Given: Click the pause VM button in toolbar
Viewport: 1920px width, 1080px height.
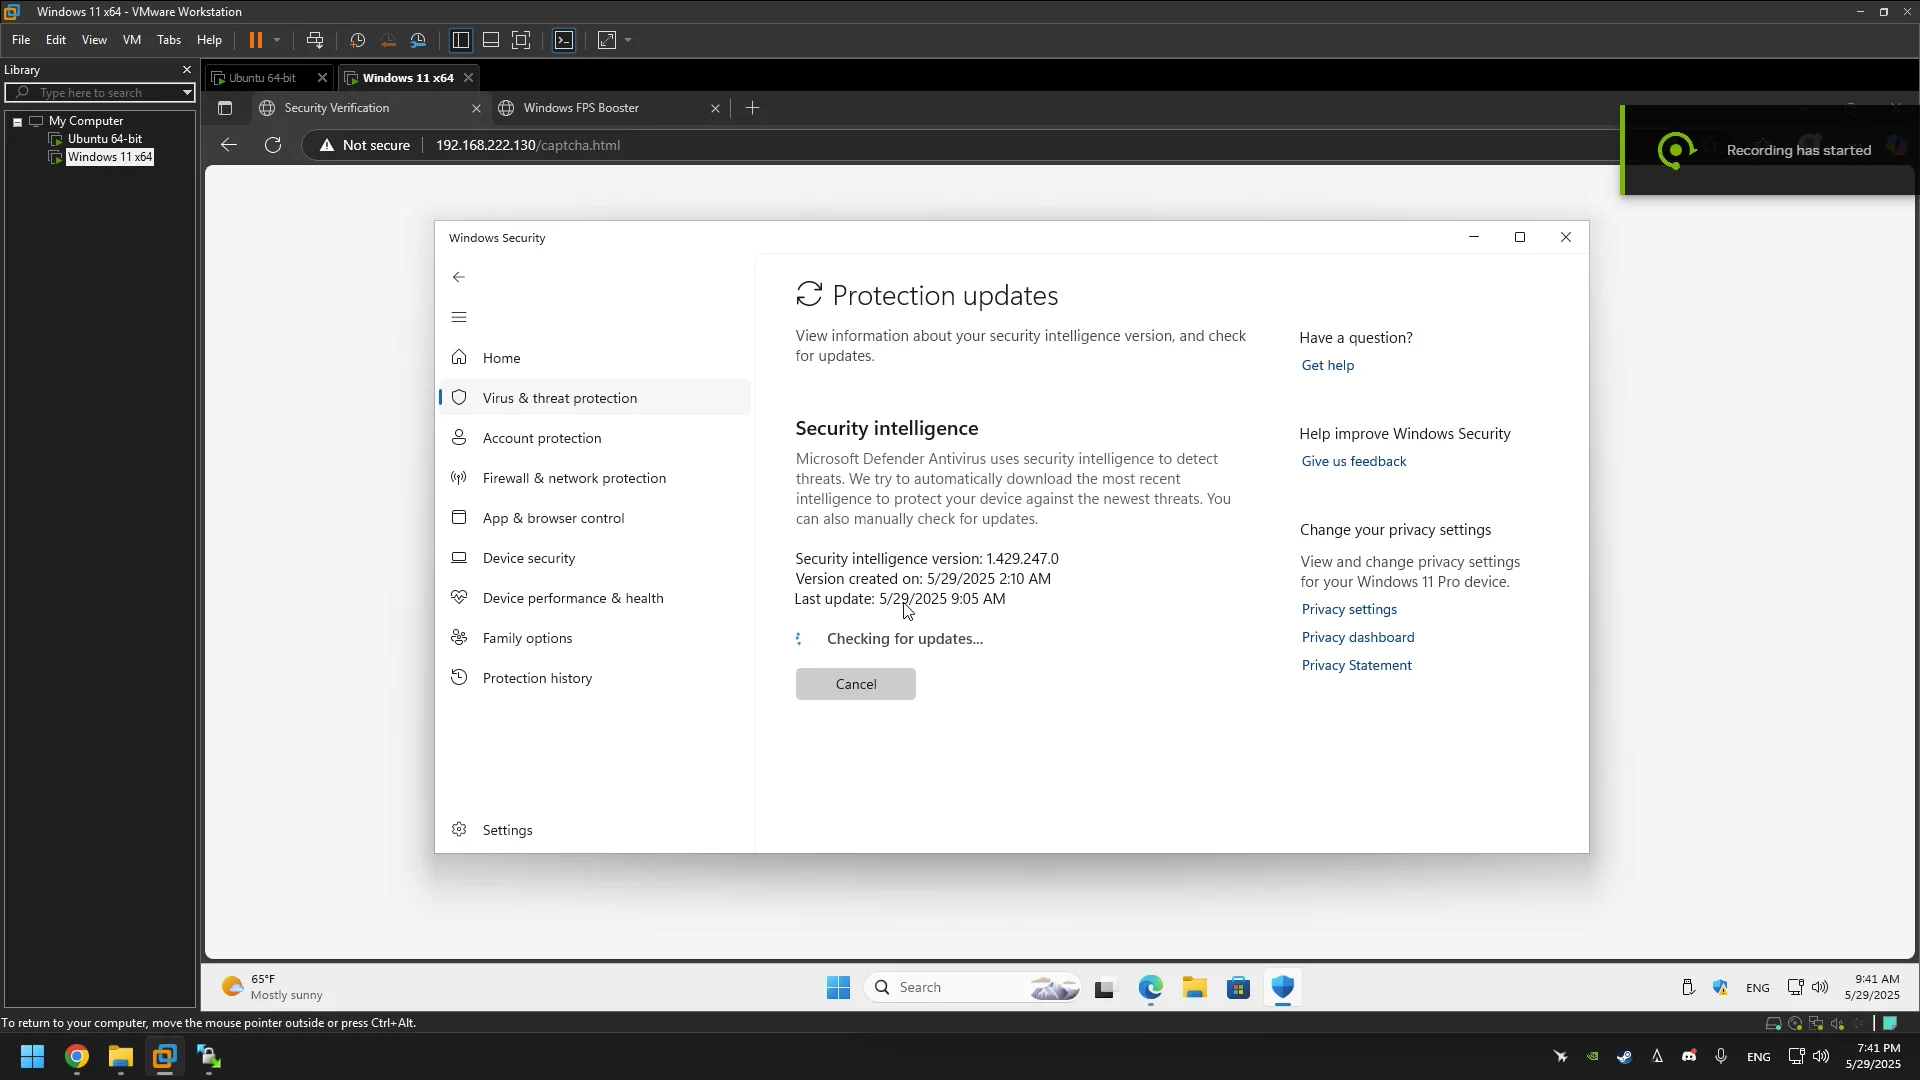Looking at the screenshot, I should pos(255,40).
